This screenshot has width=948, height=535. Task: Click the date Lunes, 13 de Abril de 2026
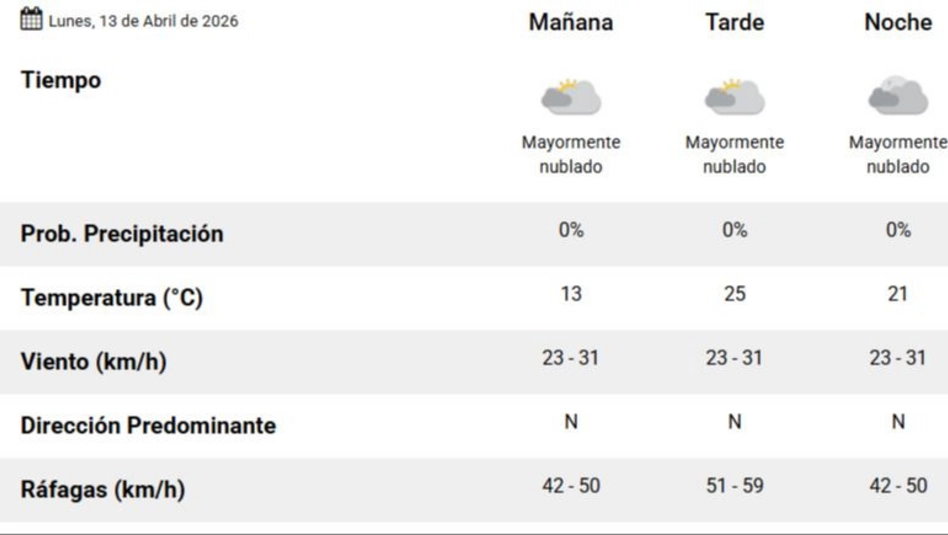pyautogui.click(x=143, y=21)
